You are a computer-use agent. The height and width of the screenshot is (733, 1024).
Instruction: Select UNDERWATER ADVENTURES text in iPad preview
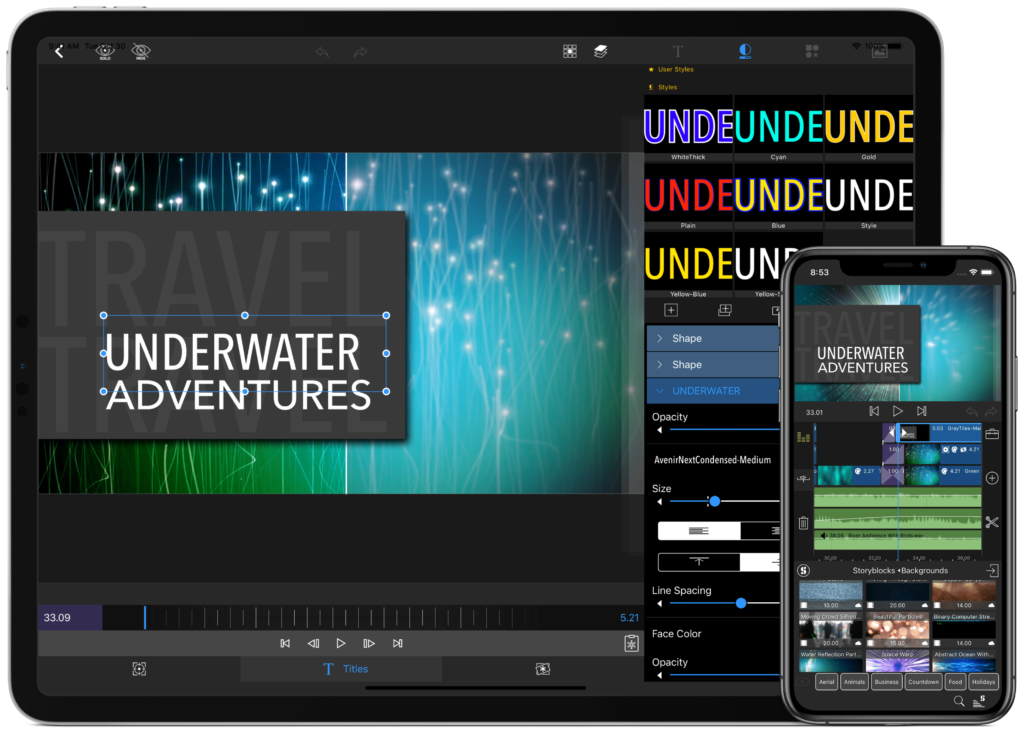point(239,372)
